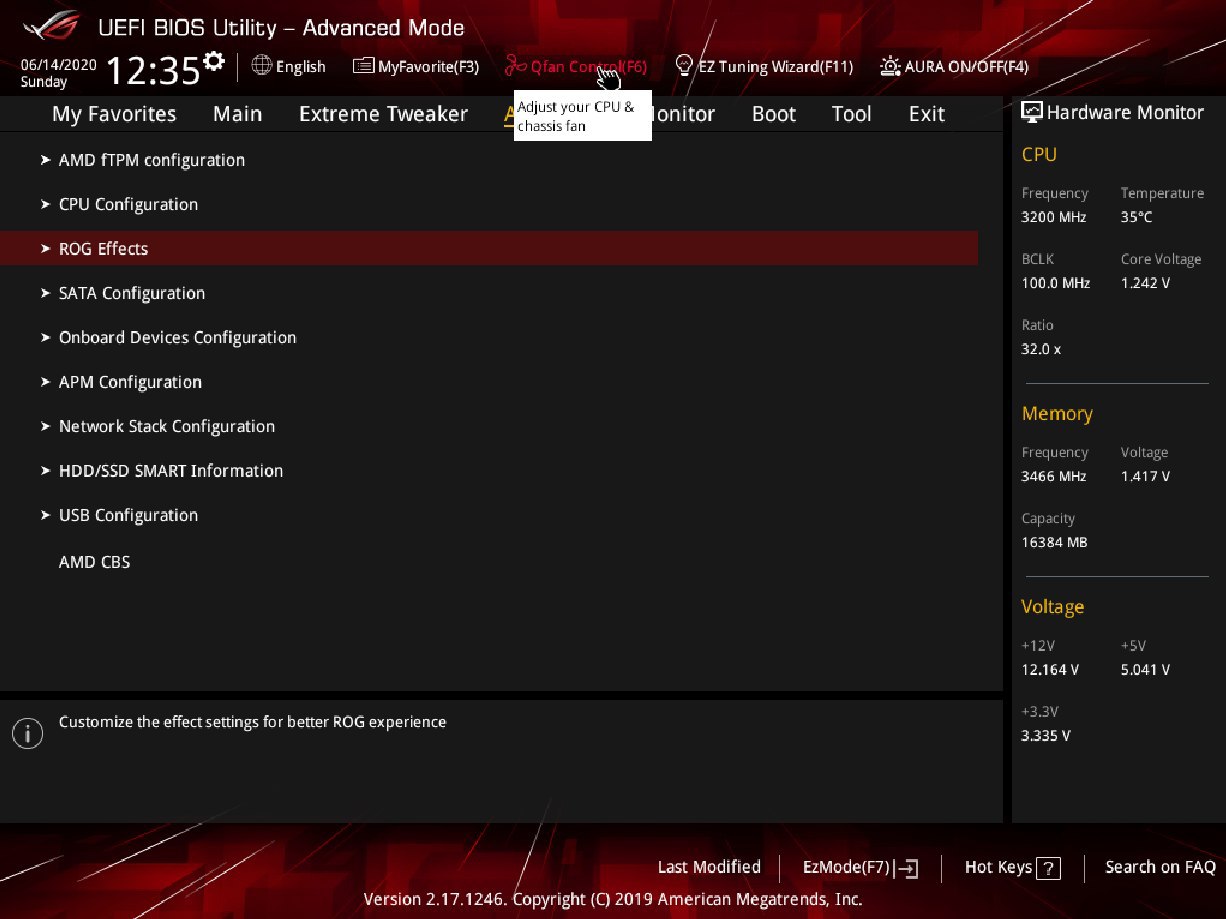
Task: Expand Network Stack Configuration arrow
Action: tap(45, 426)
